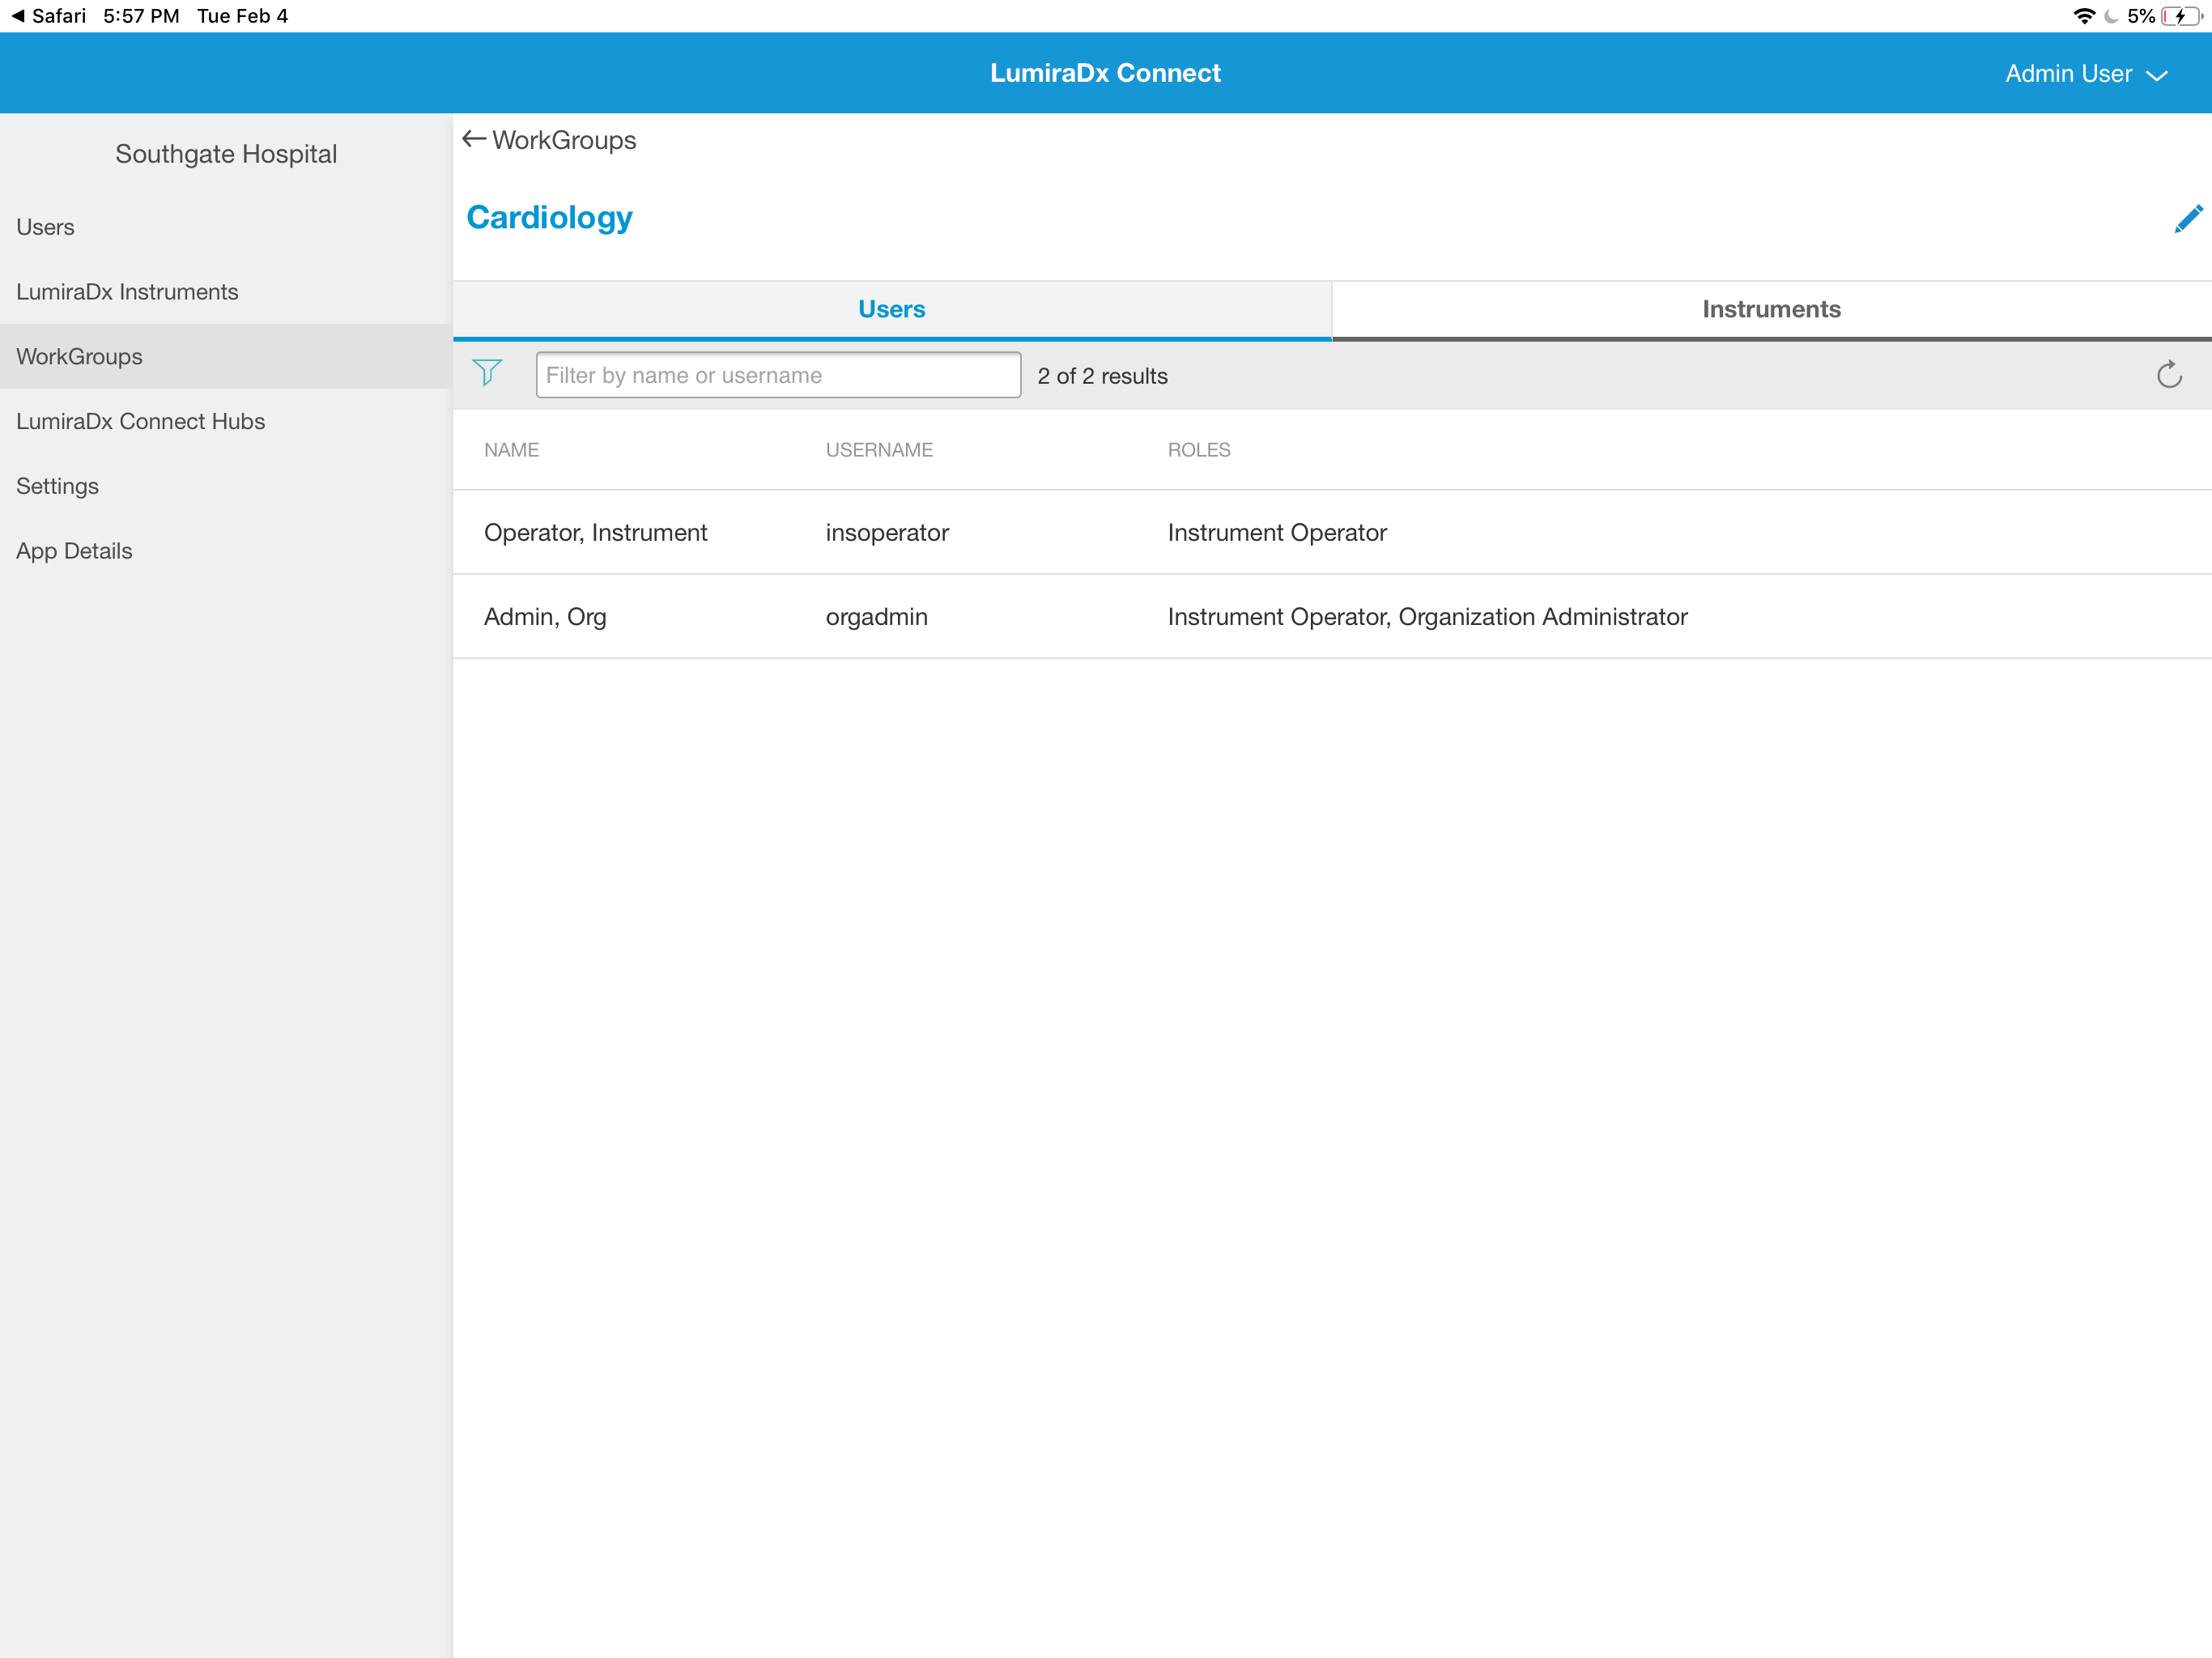Open LumiraDx Instruments in the sidebar

tap(226, 292)
